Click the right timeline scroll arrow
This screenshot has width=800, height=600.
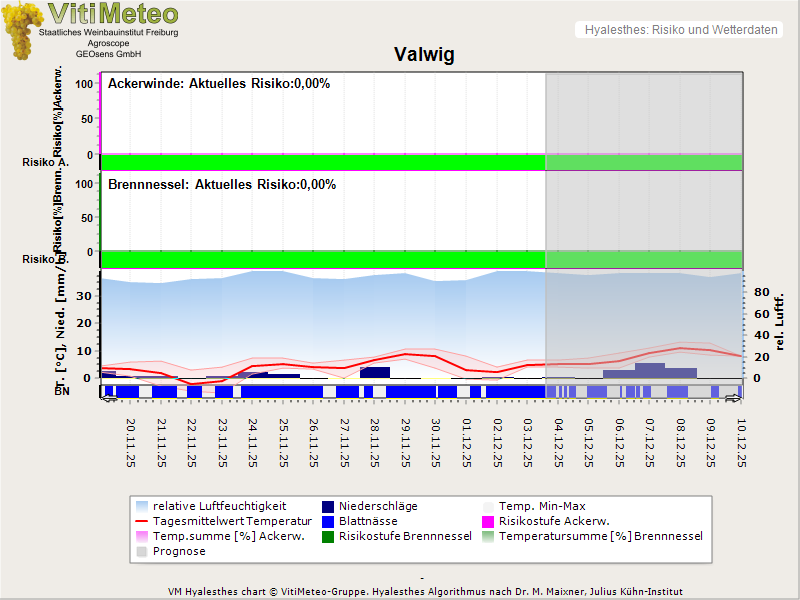click(x=733, y=399)
